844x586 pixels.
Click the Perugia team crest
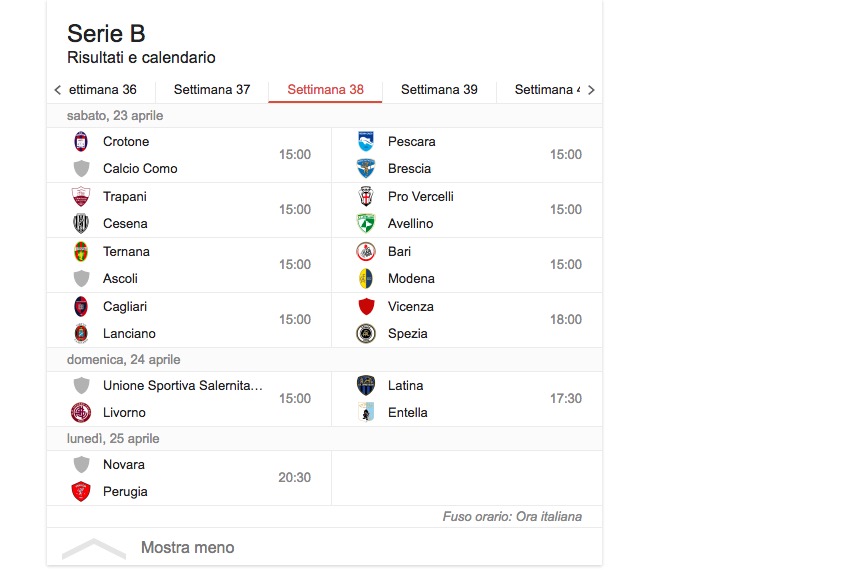pyautogui.click(x=81, y=492)
